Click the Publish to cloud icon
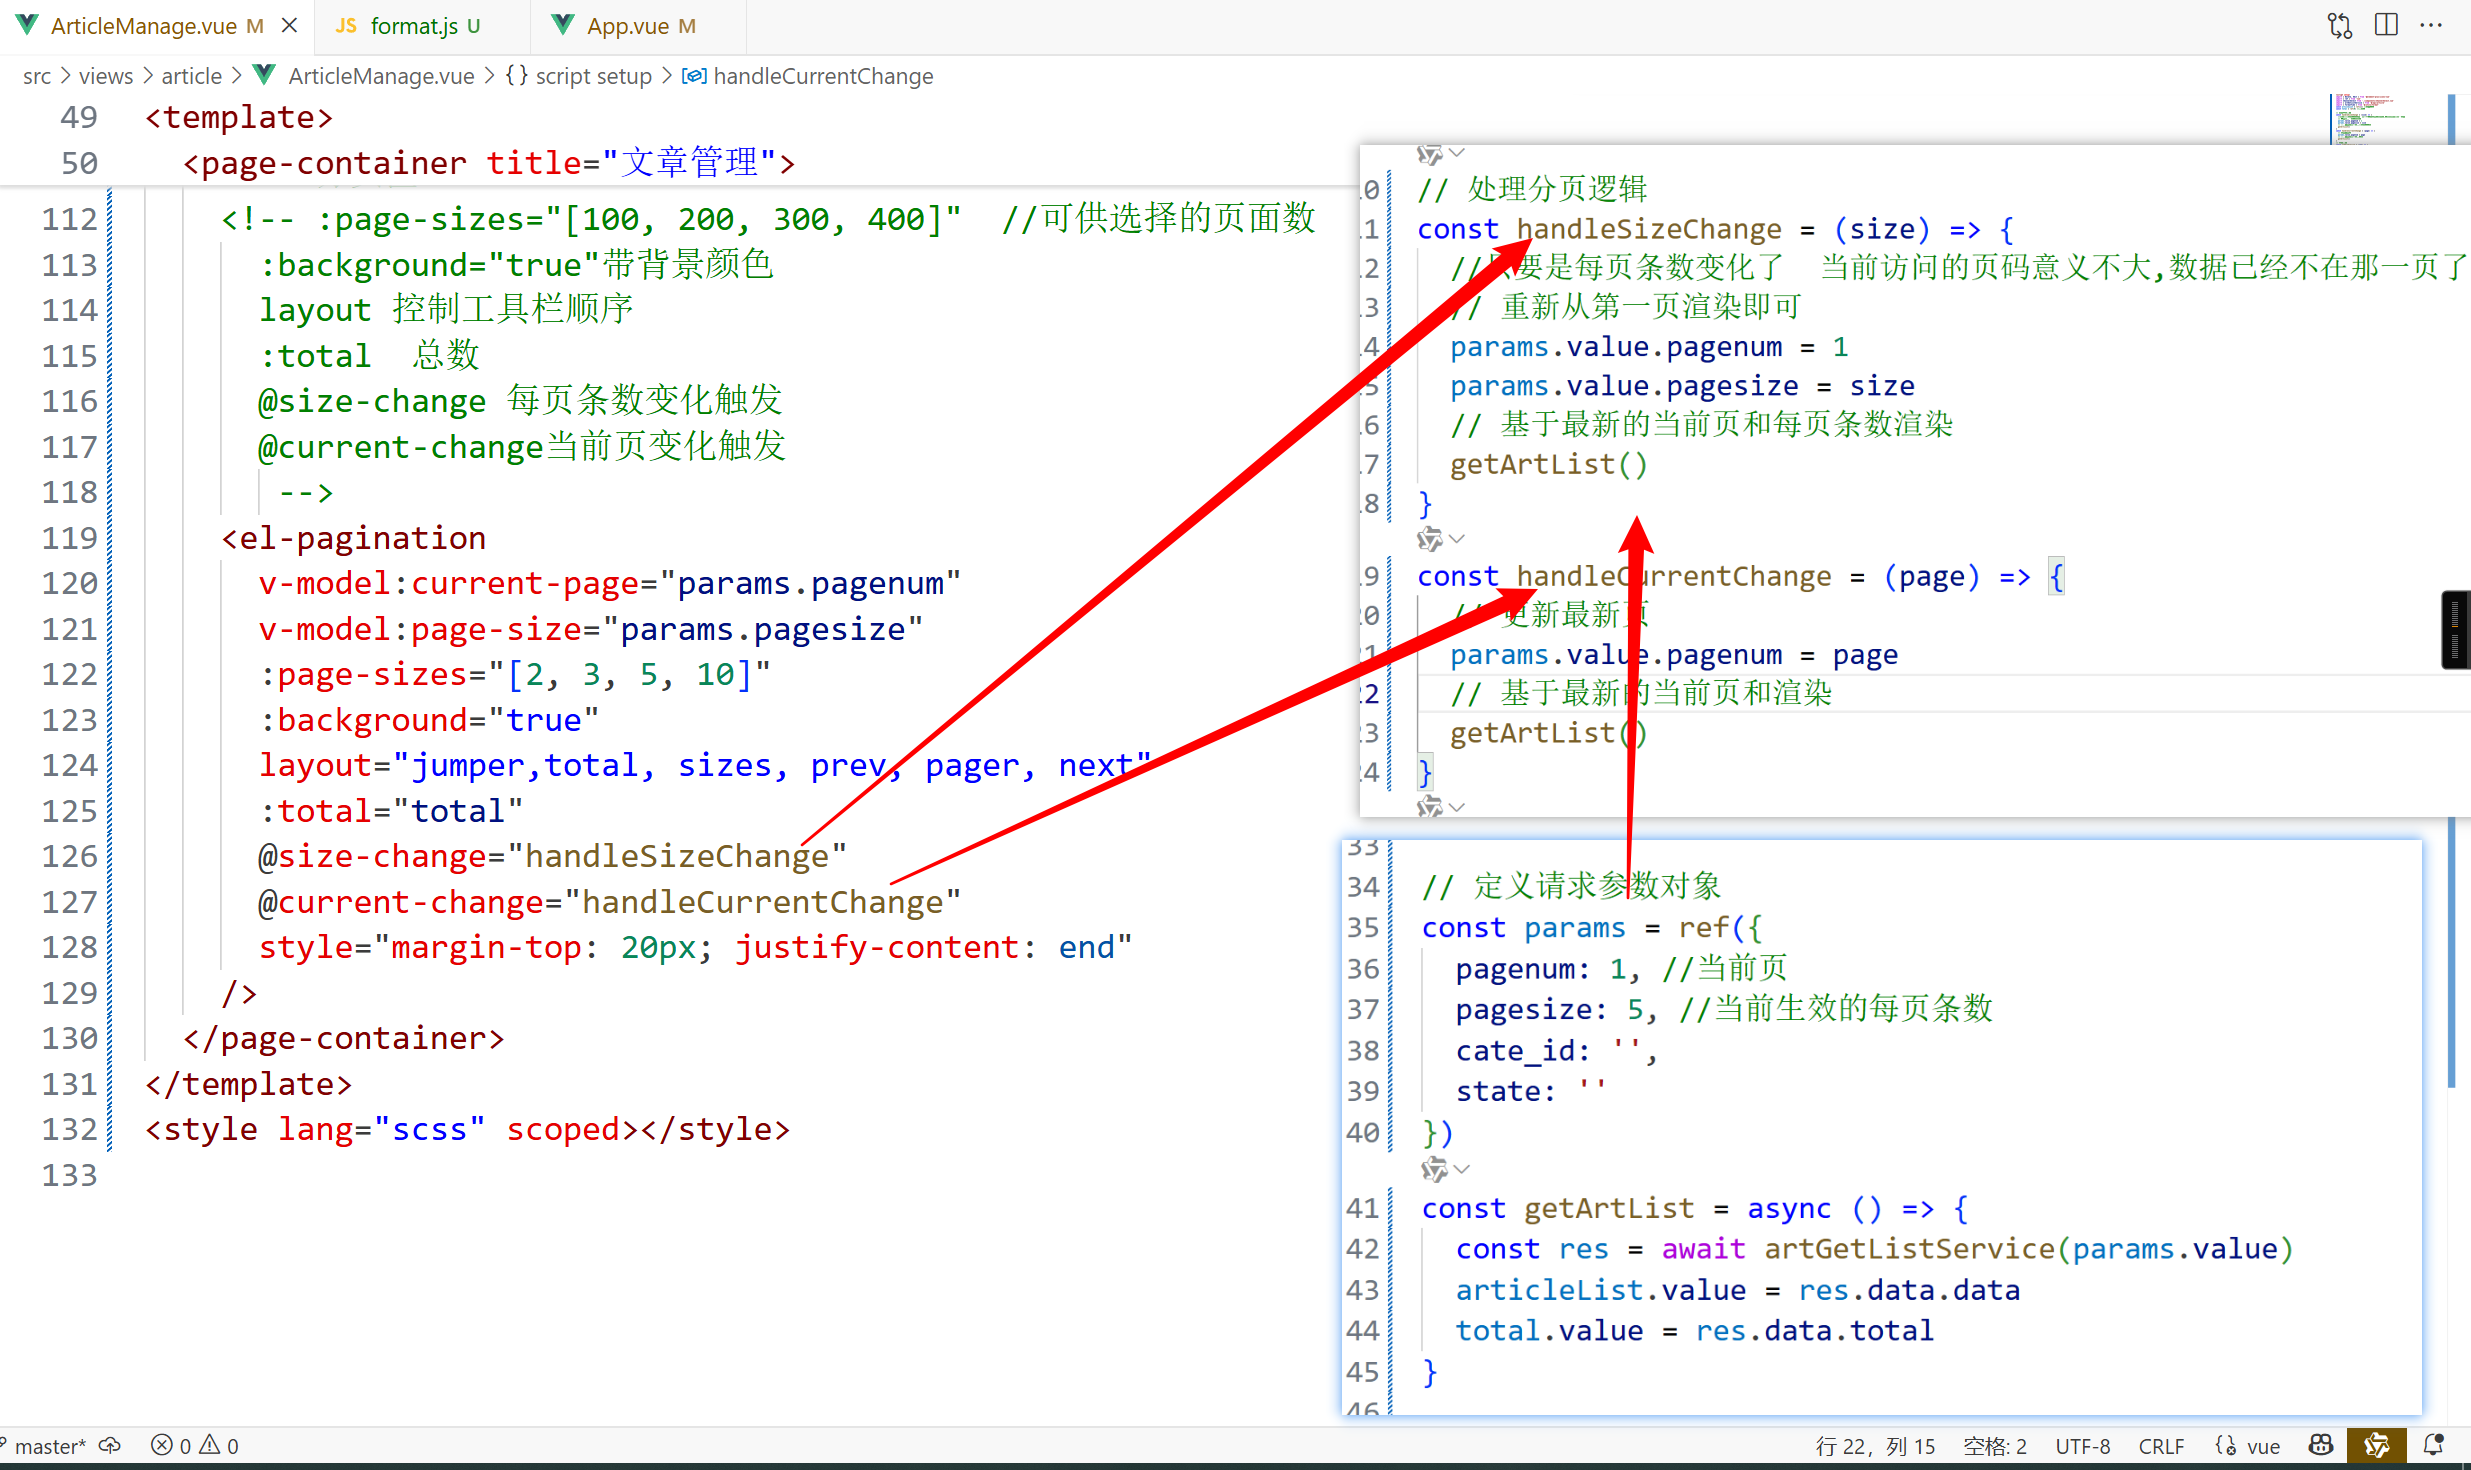 [x=110, y=1446]
